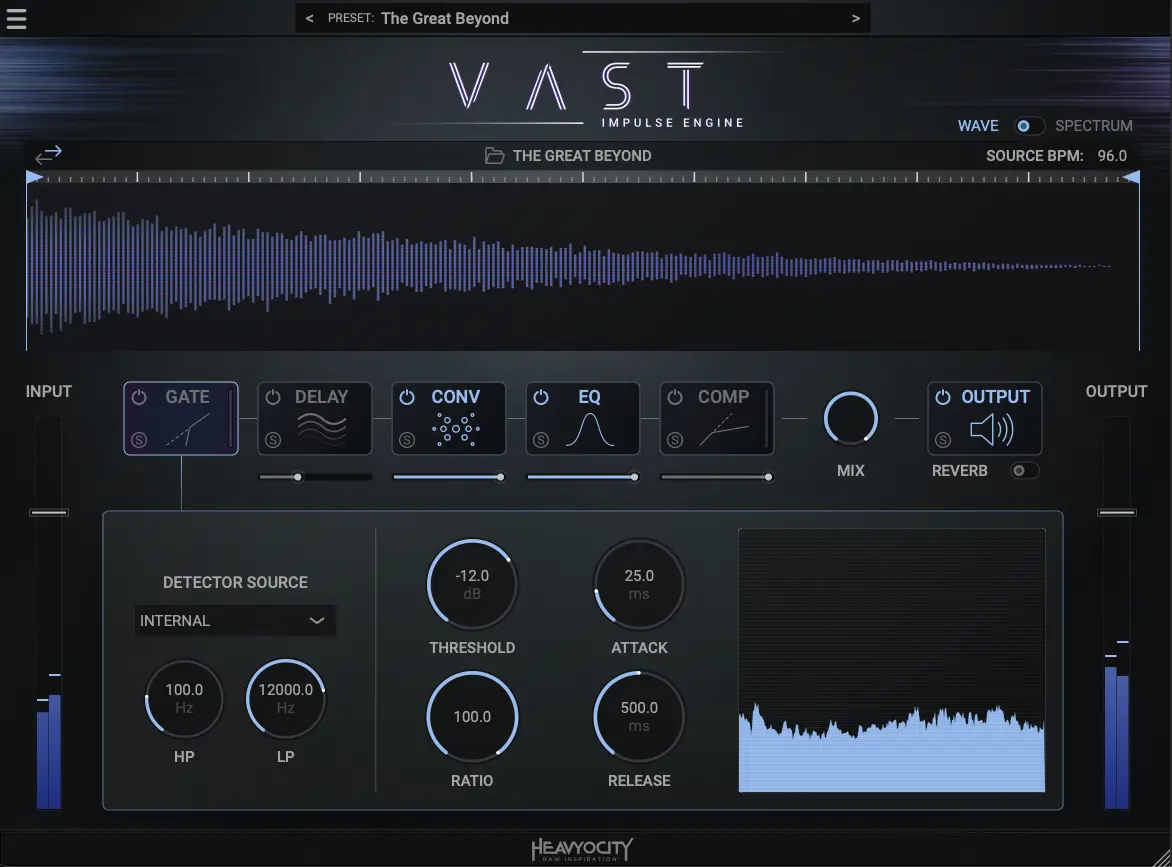
Task: Select the DELAY waves icon
Action: click(x=321, y=429)
